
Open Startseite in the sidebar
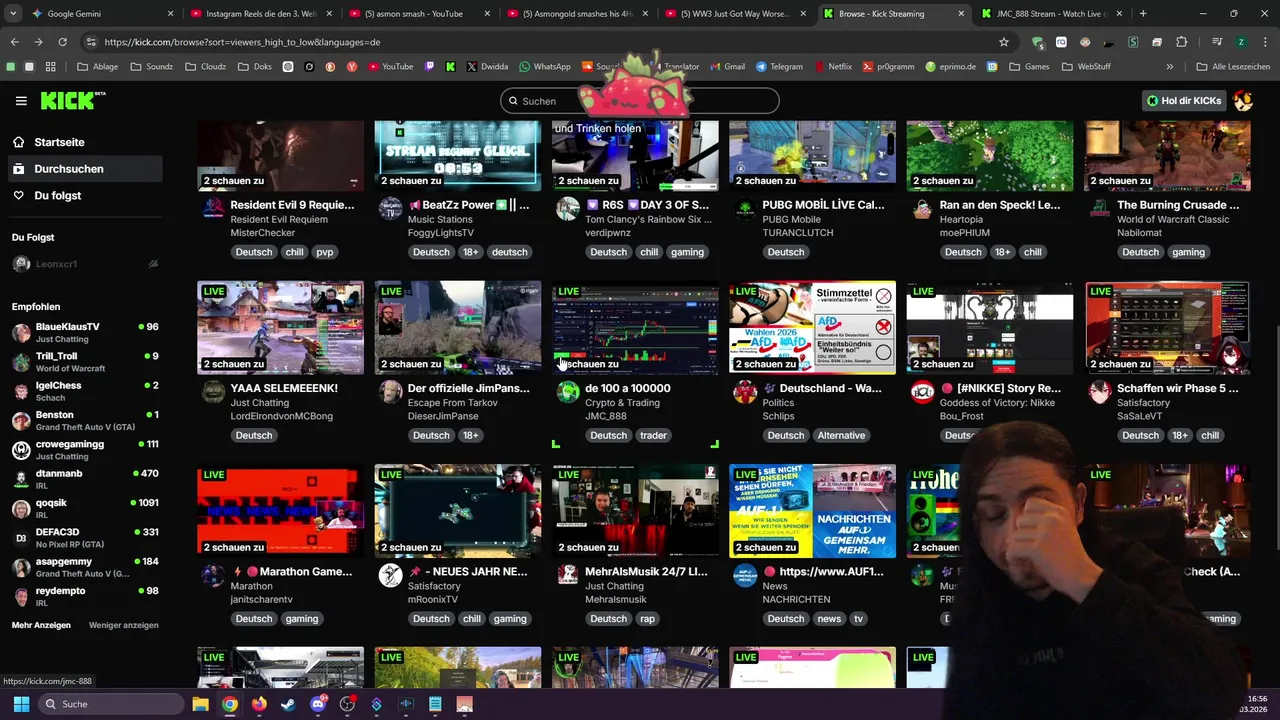pos(59,142)
